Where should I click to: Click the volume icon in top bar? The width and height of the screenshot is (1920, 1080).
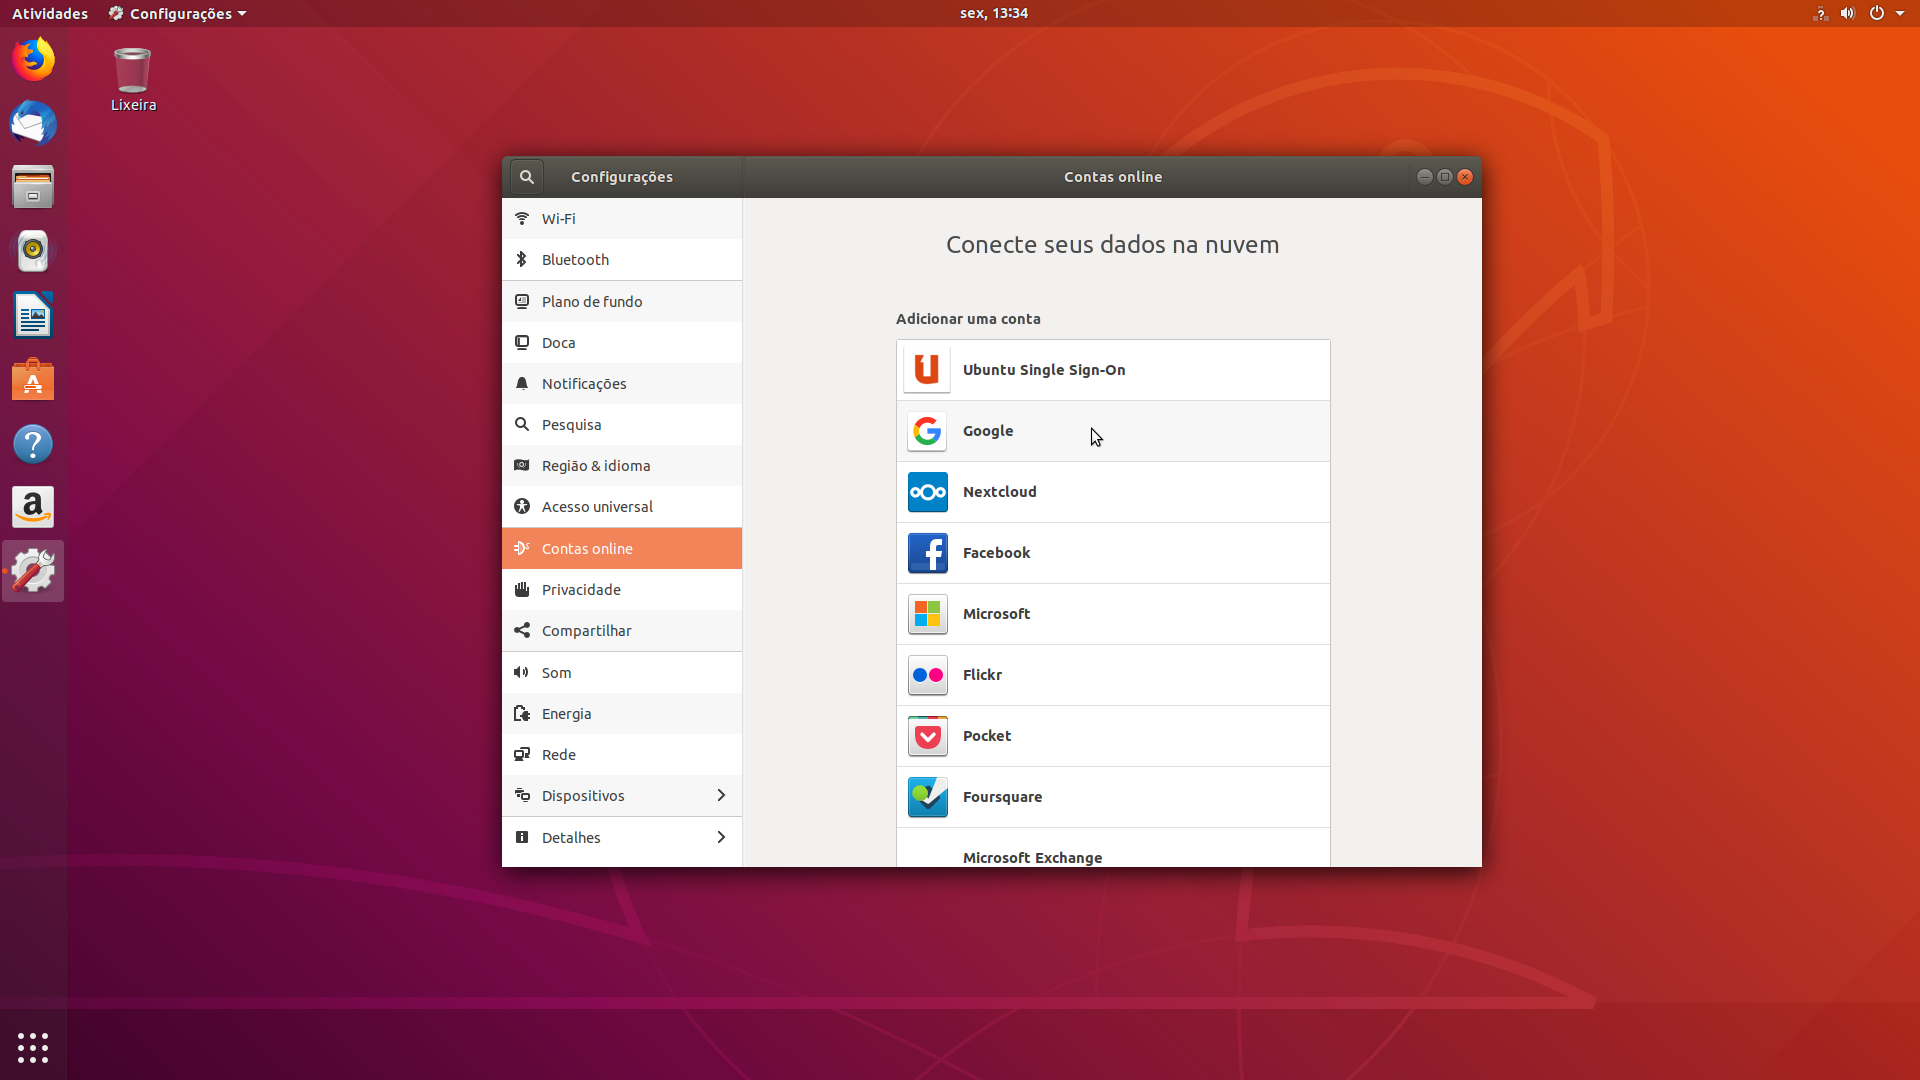(x=1848, y=13)
